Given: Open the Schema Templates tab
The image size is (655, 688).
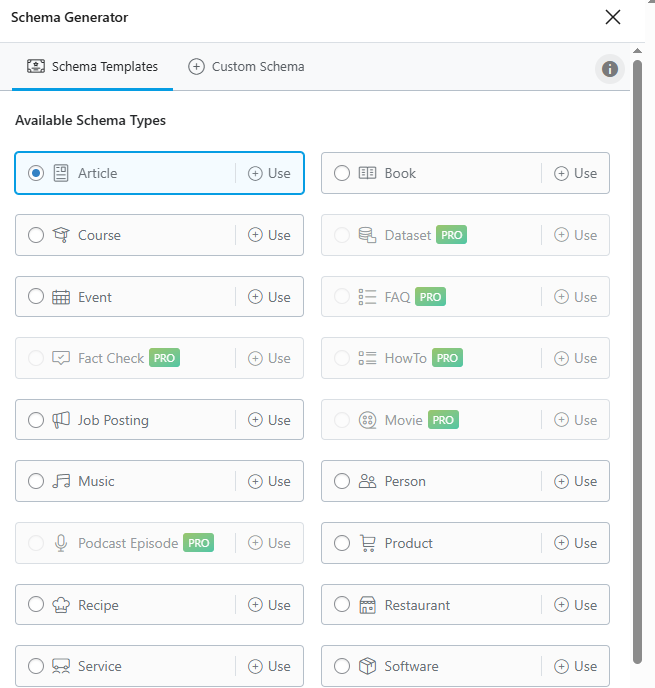Looking at the screenshot, I should click(92, 67).
